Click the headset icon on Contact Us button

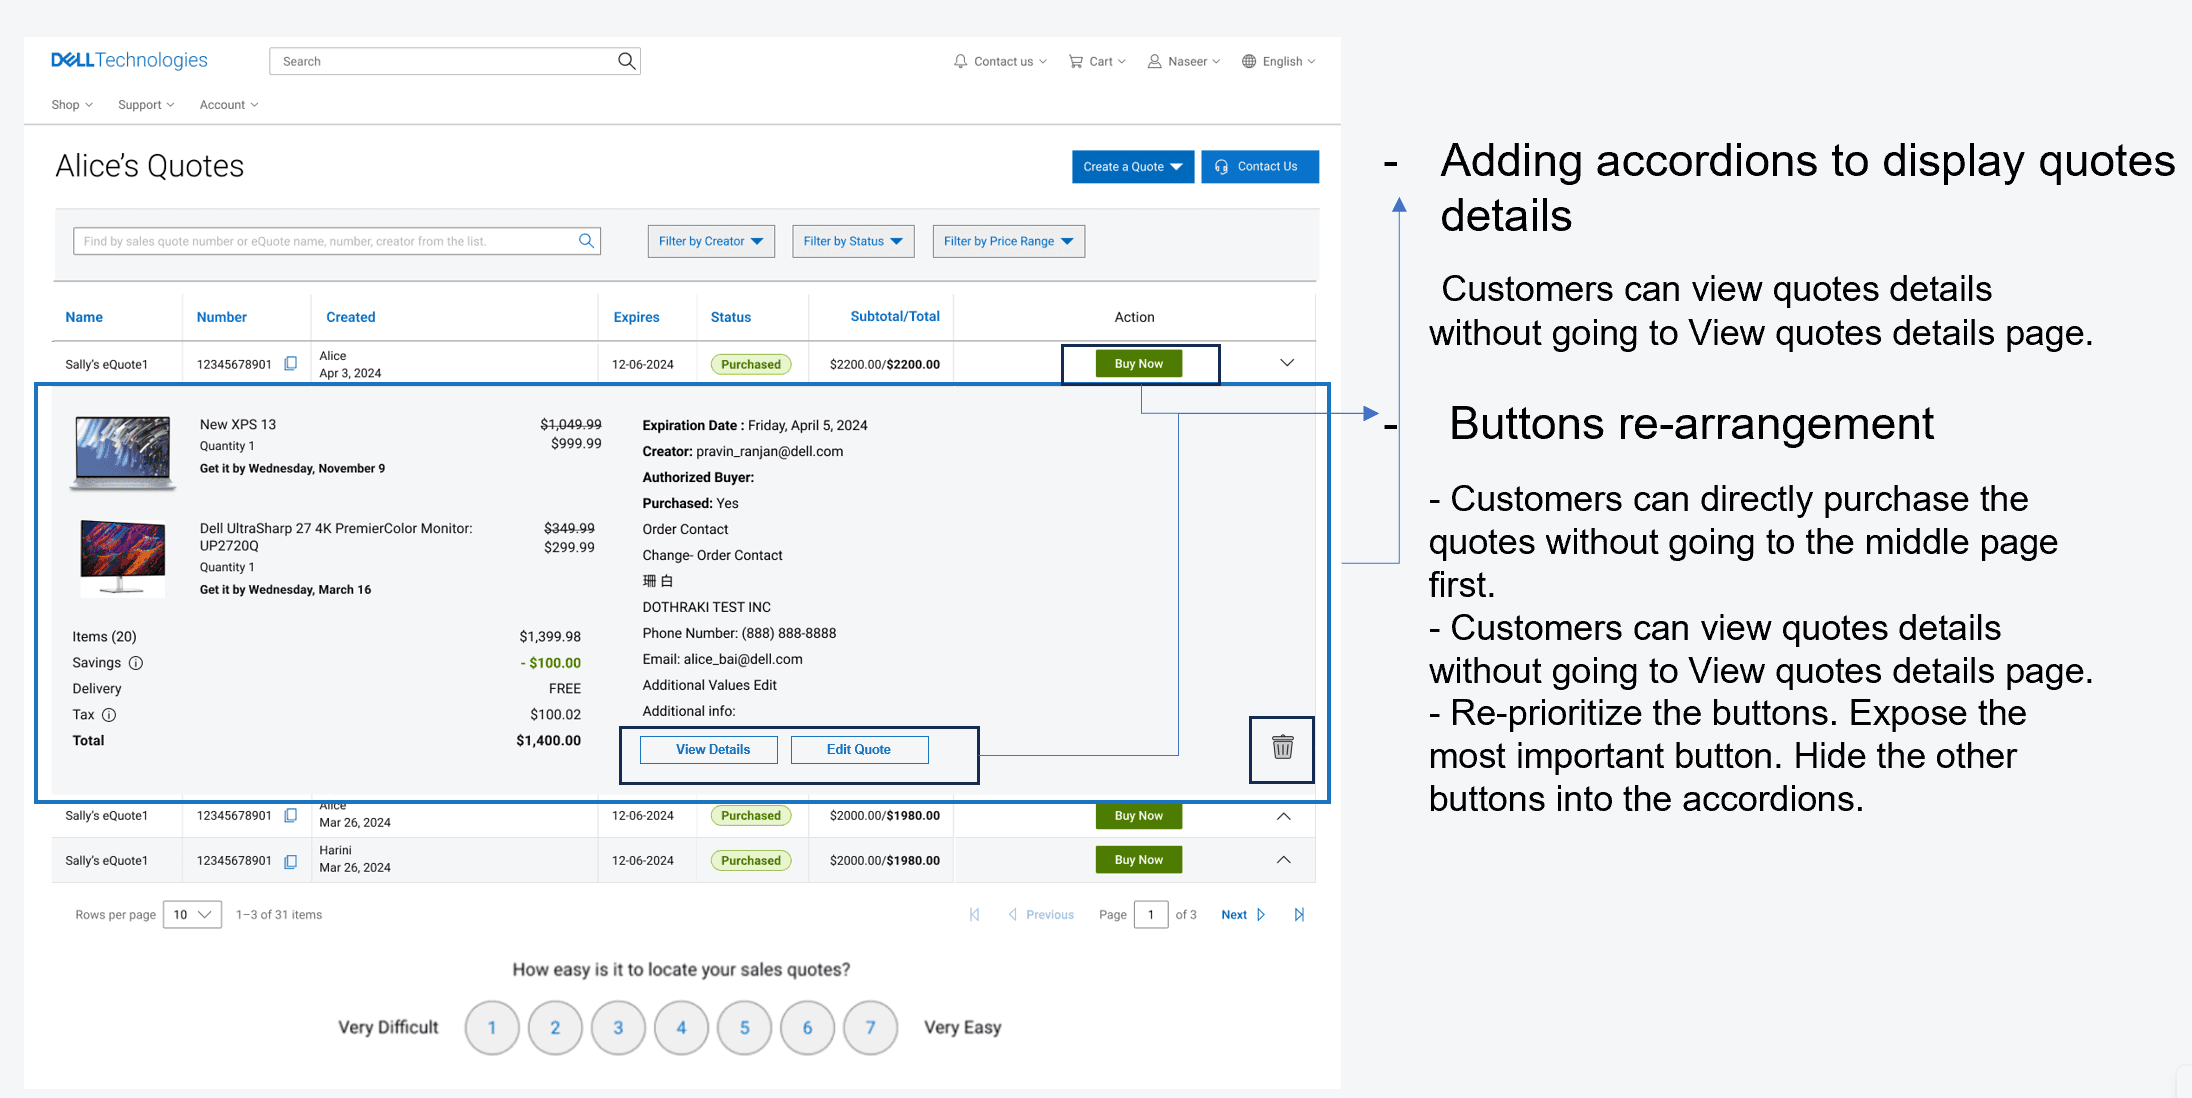point(1221,167)
